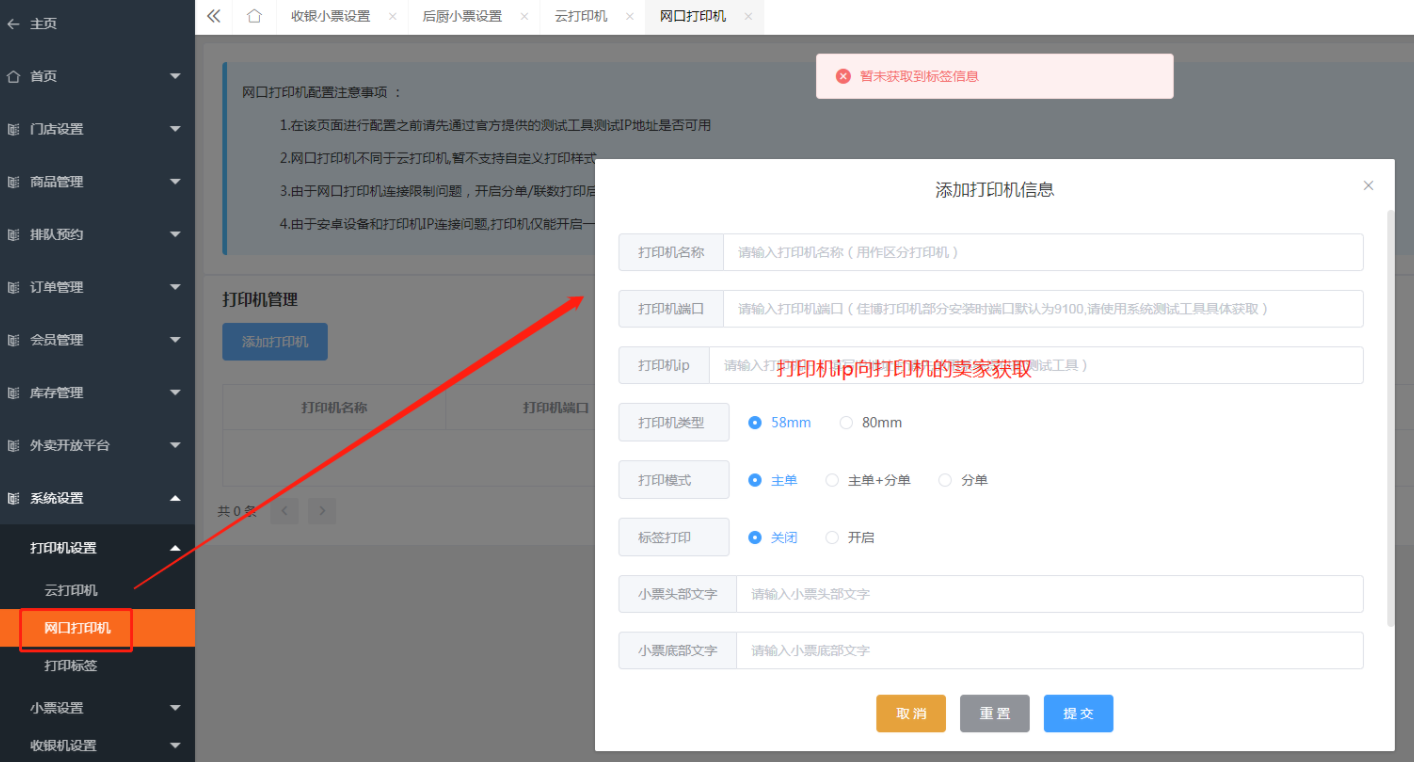Open 网口打印机 in the sidebar

pos(97,628)
